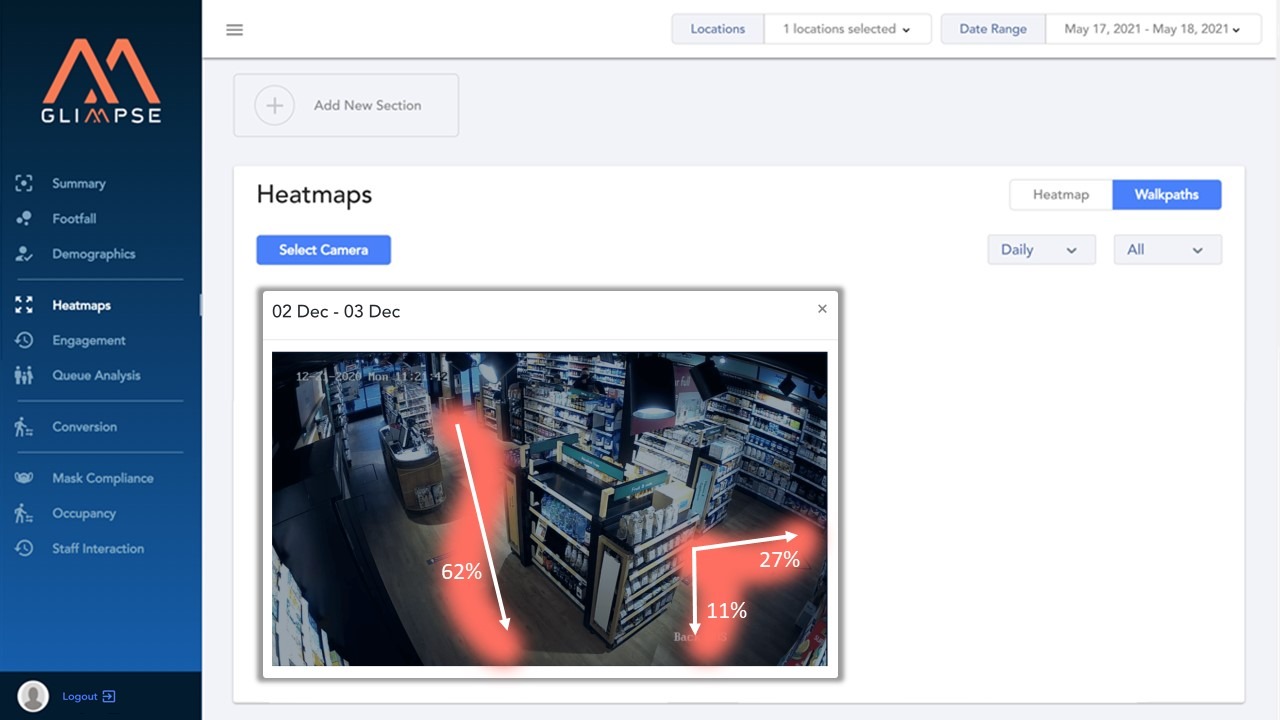Open the Engagement section icon
The image size is (1280, 720).
pos(23,340)
